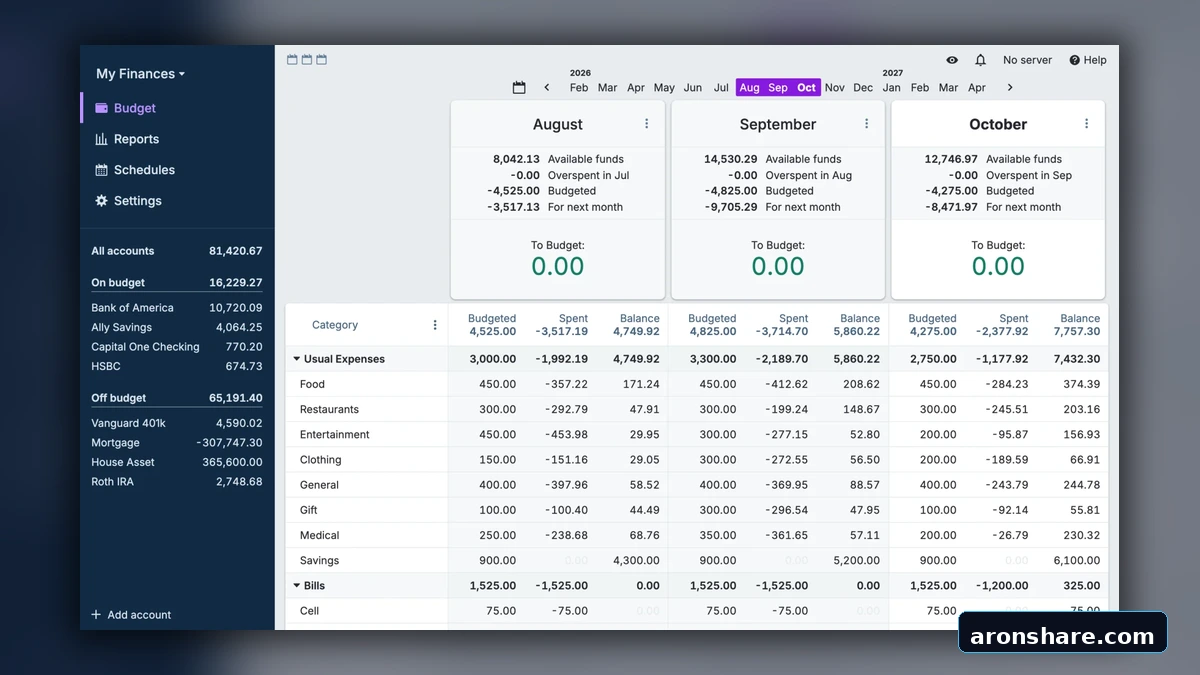Screen dimensions: 1200x675
Task: Open the September month options menu
Action: tap(867, 124)
